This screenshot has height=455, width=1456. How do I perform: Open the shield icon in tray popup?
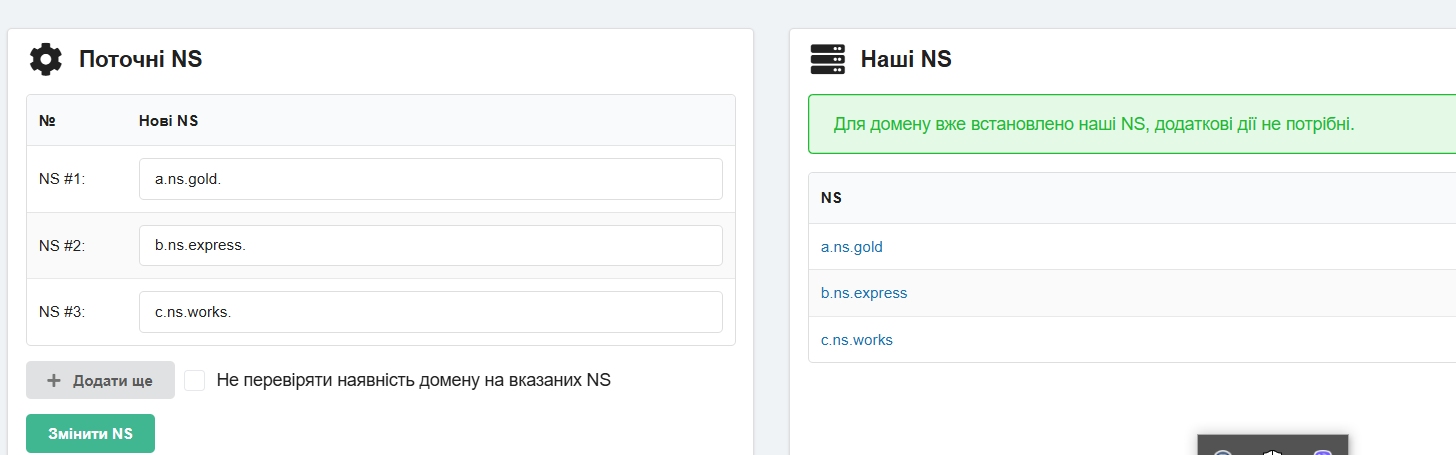click(1271, 452)
